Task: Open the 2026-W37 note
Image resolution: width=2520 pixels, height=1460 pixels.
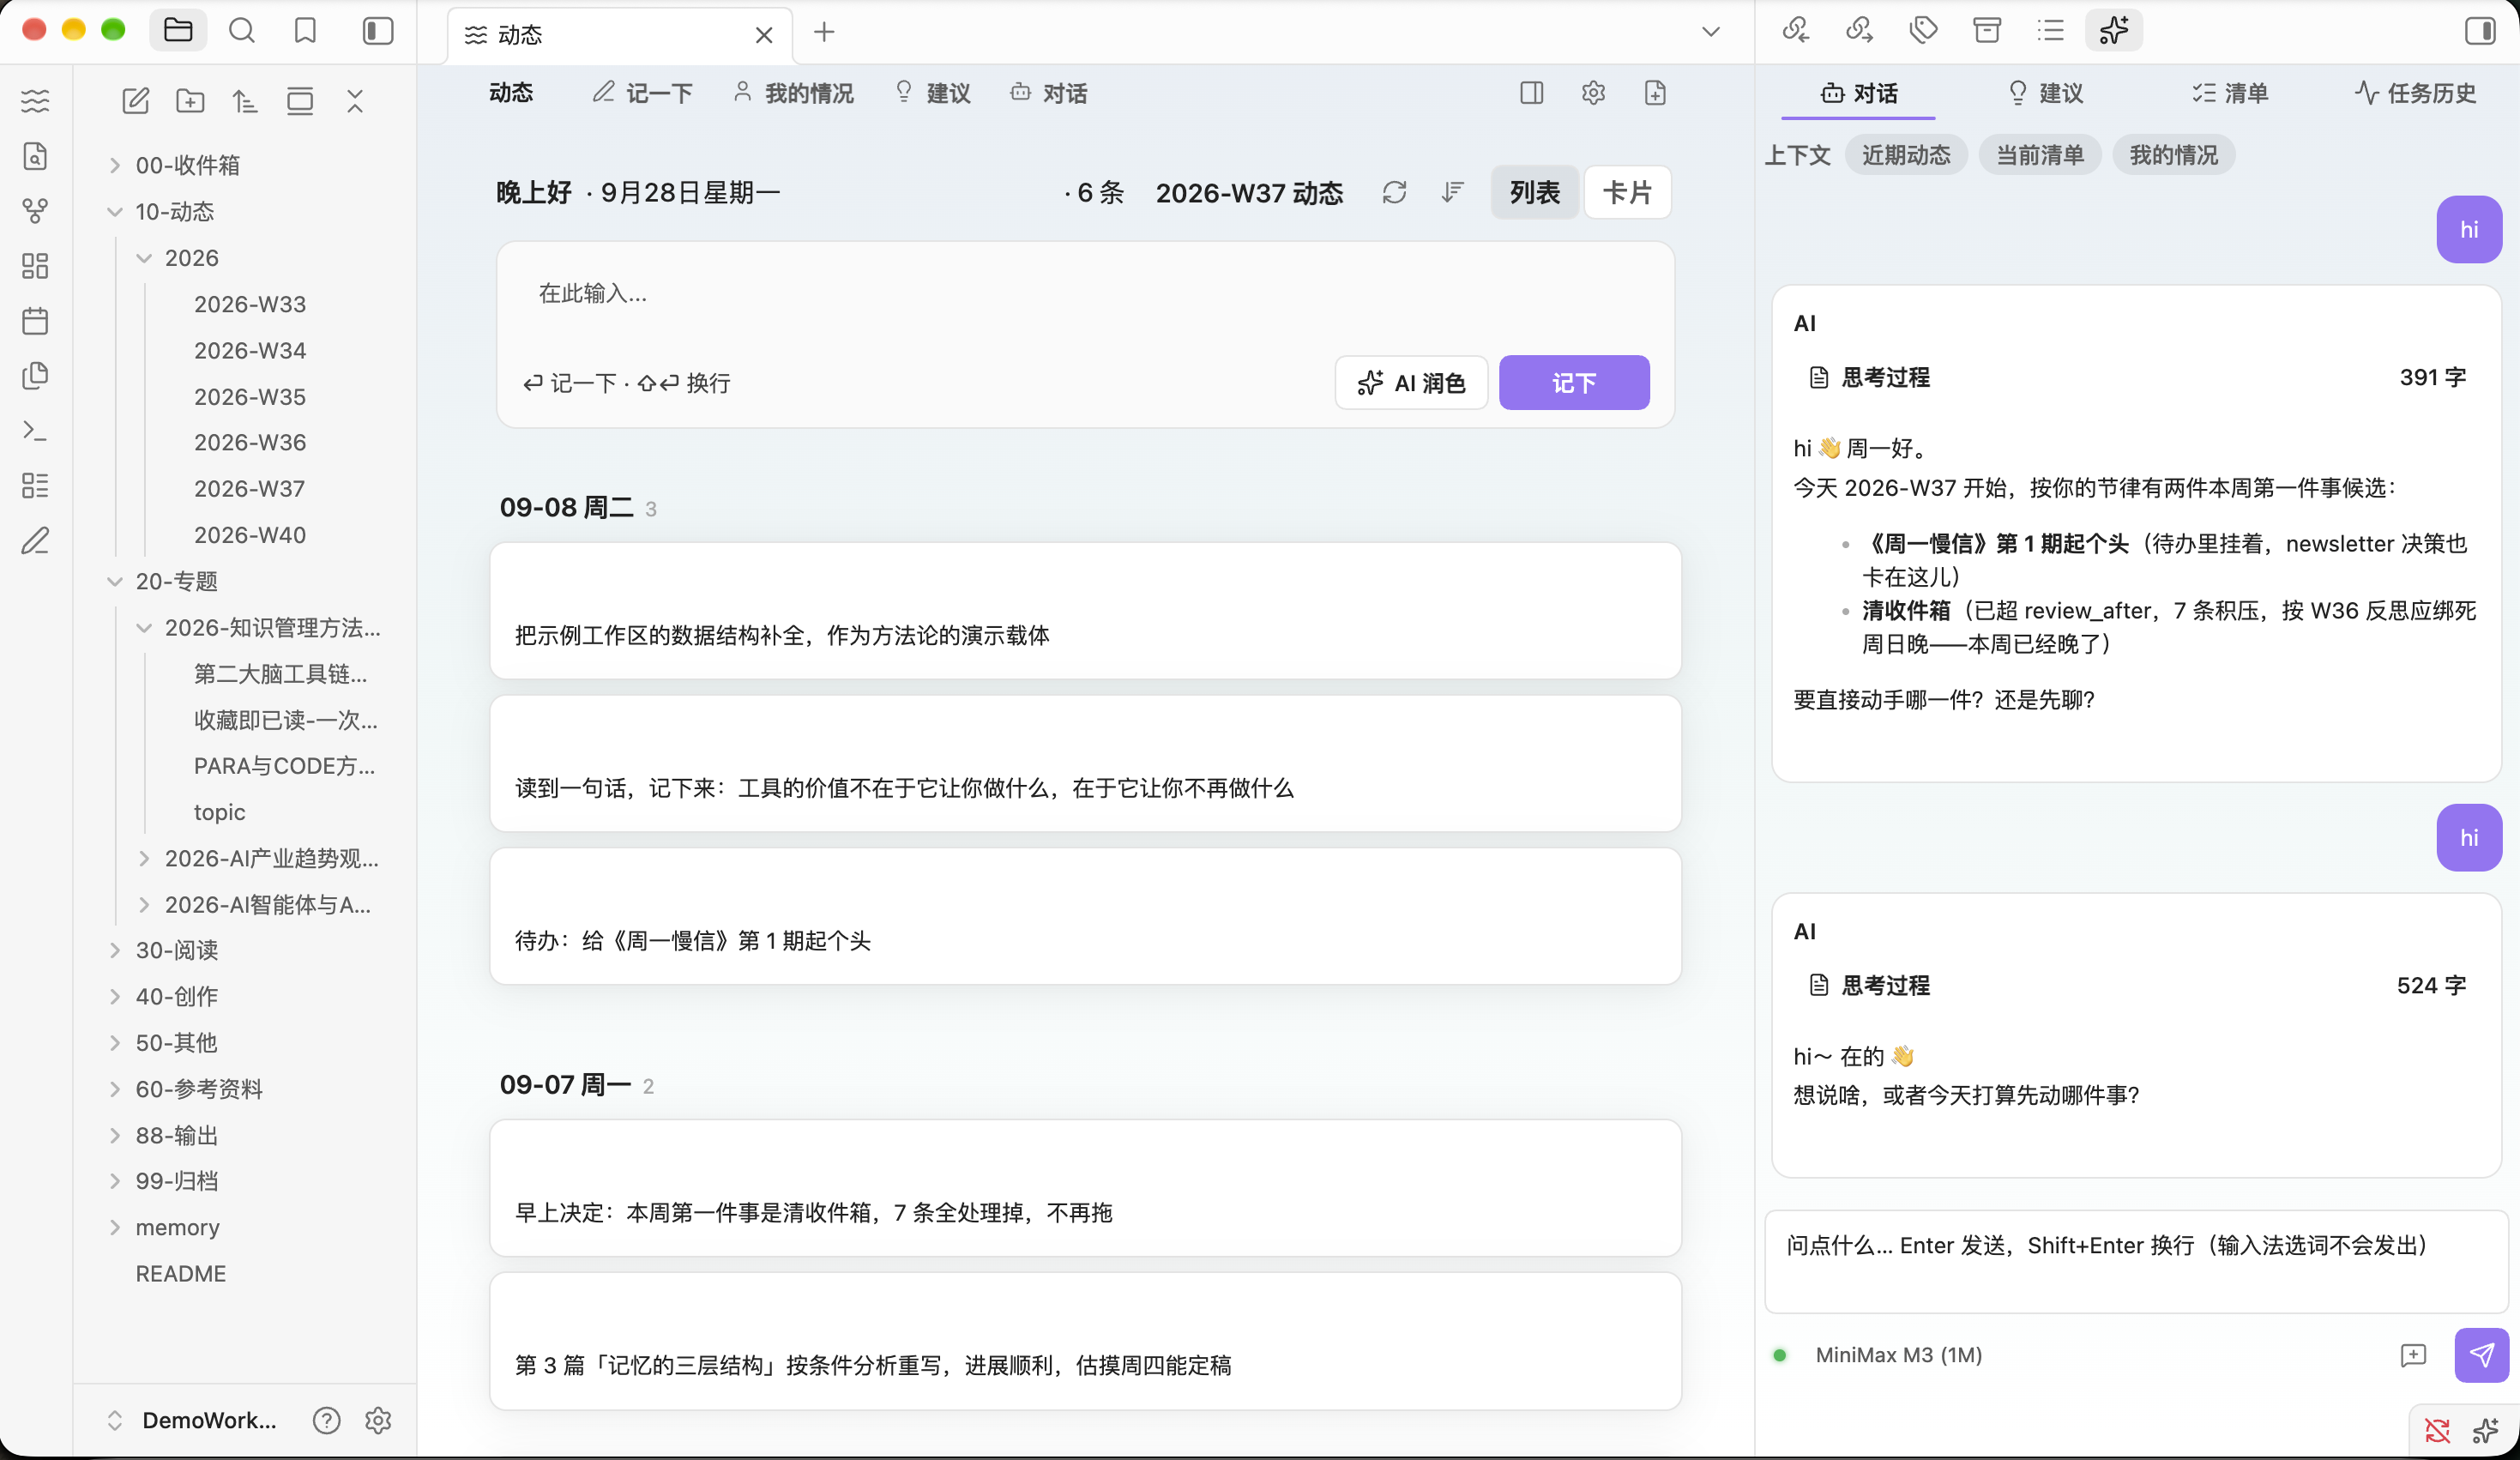Action: 249,489
